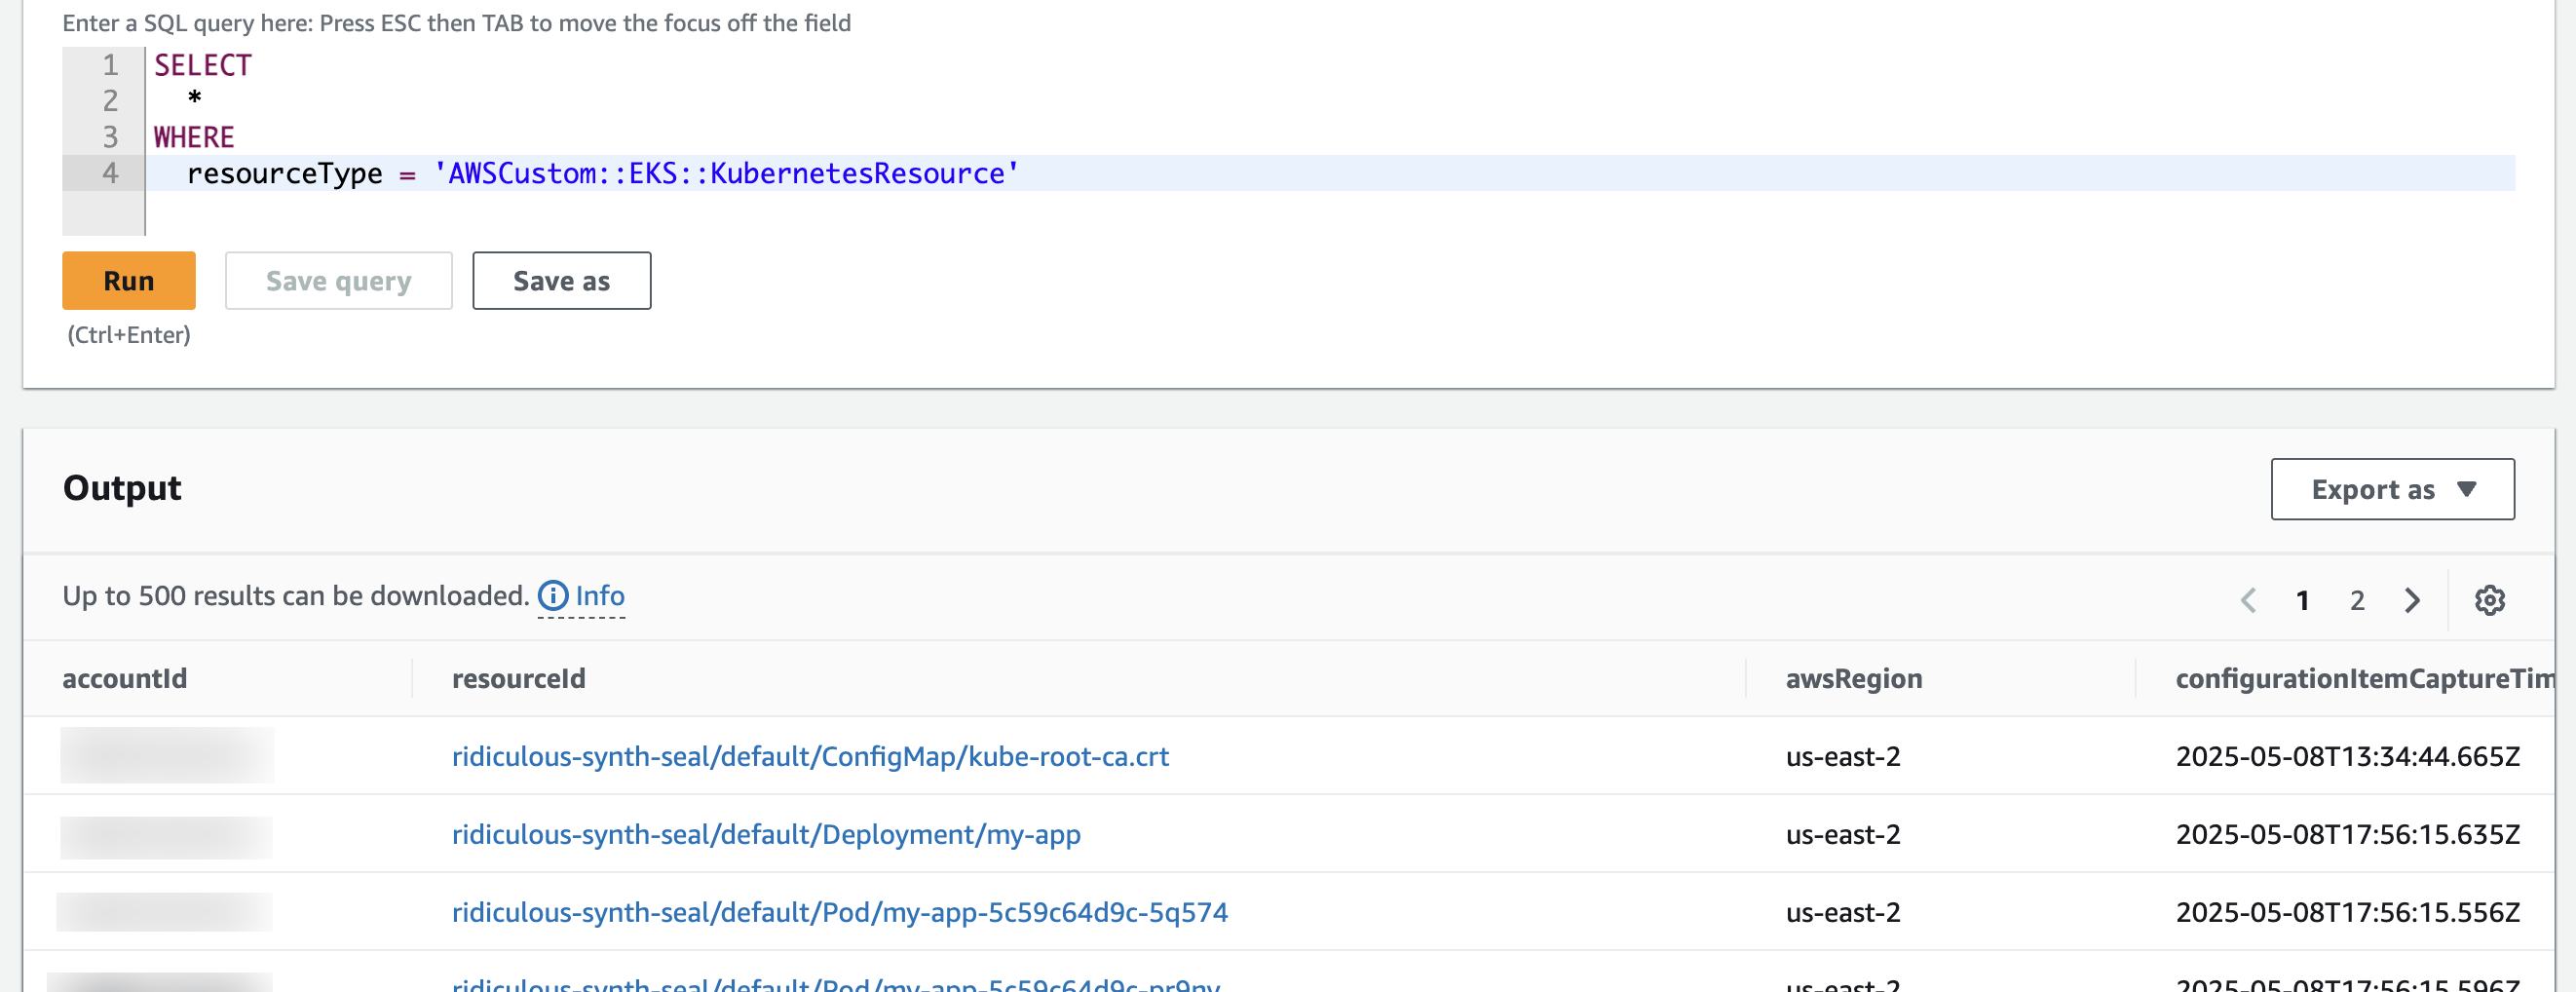Open table preferences gear icon

(2489, 600)
